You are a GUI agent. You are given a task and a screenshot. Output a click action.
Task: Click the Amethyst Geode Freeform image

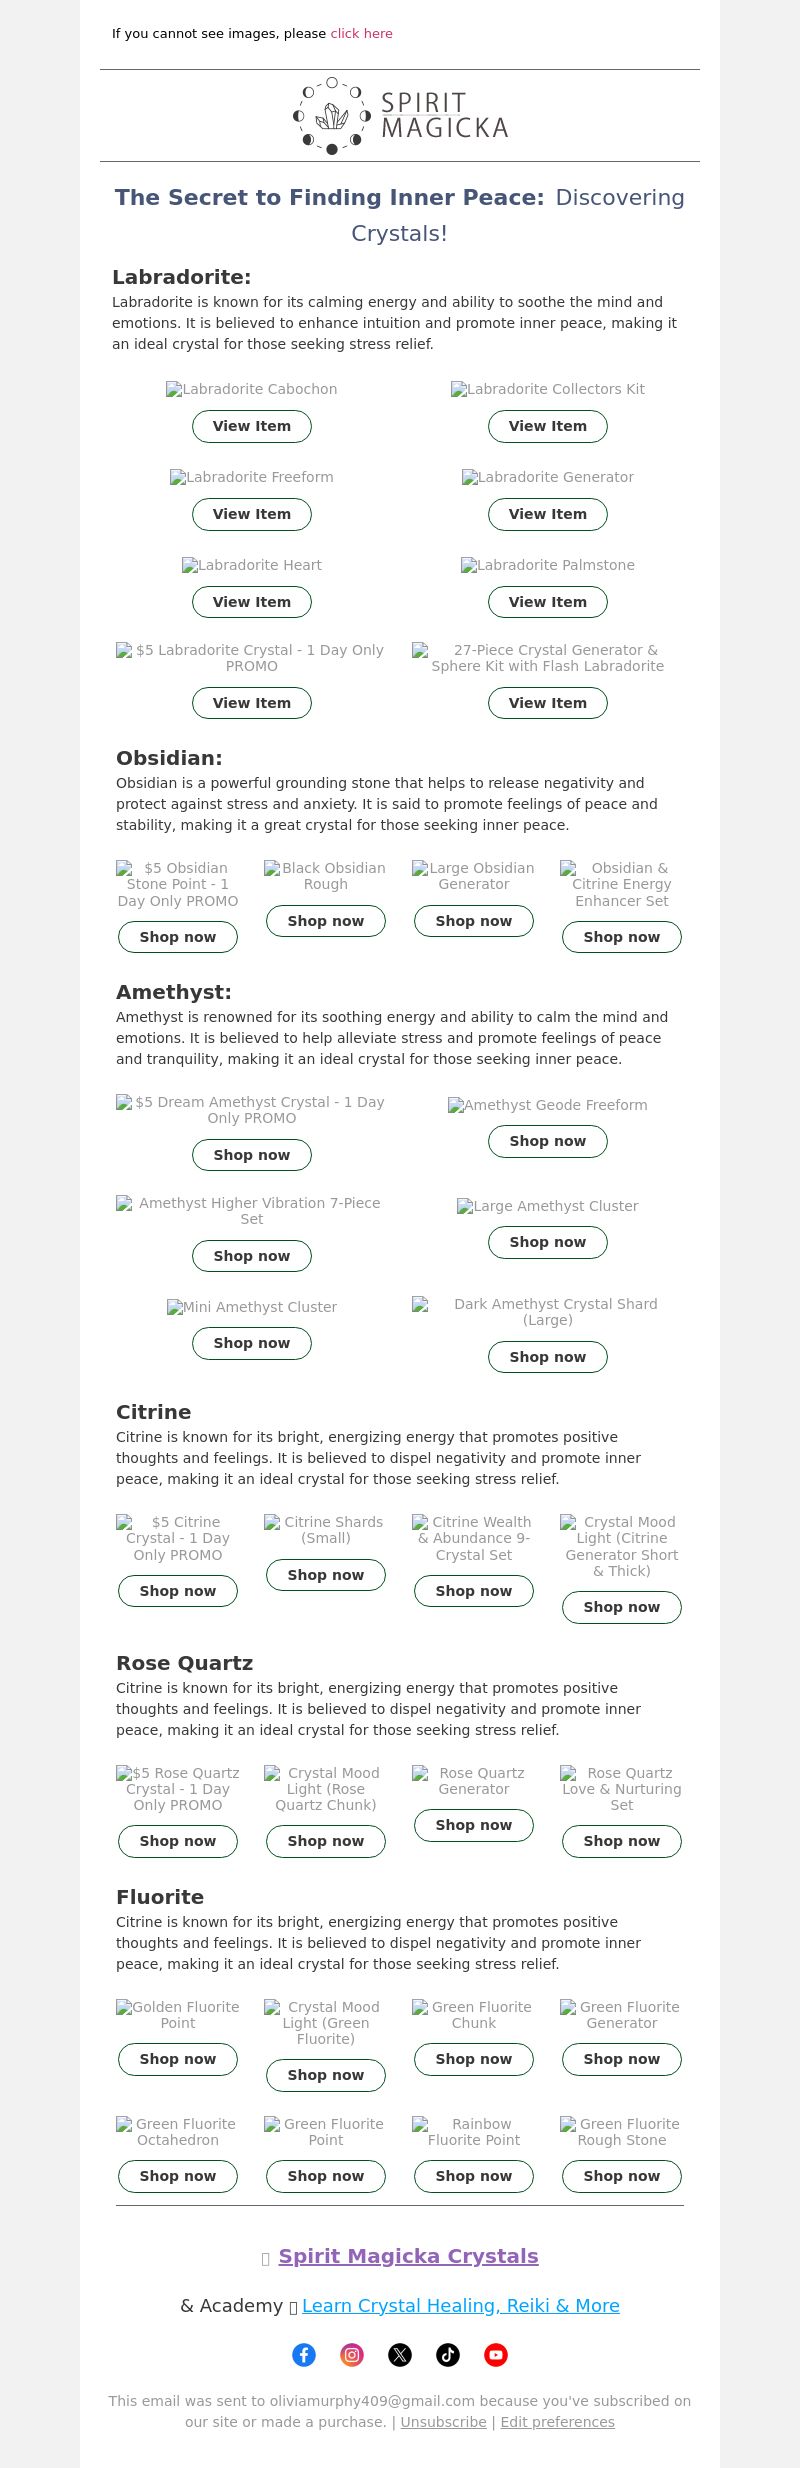tap(548, 1105)
